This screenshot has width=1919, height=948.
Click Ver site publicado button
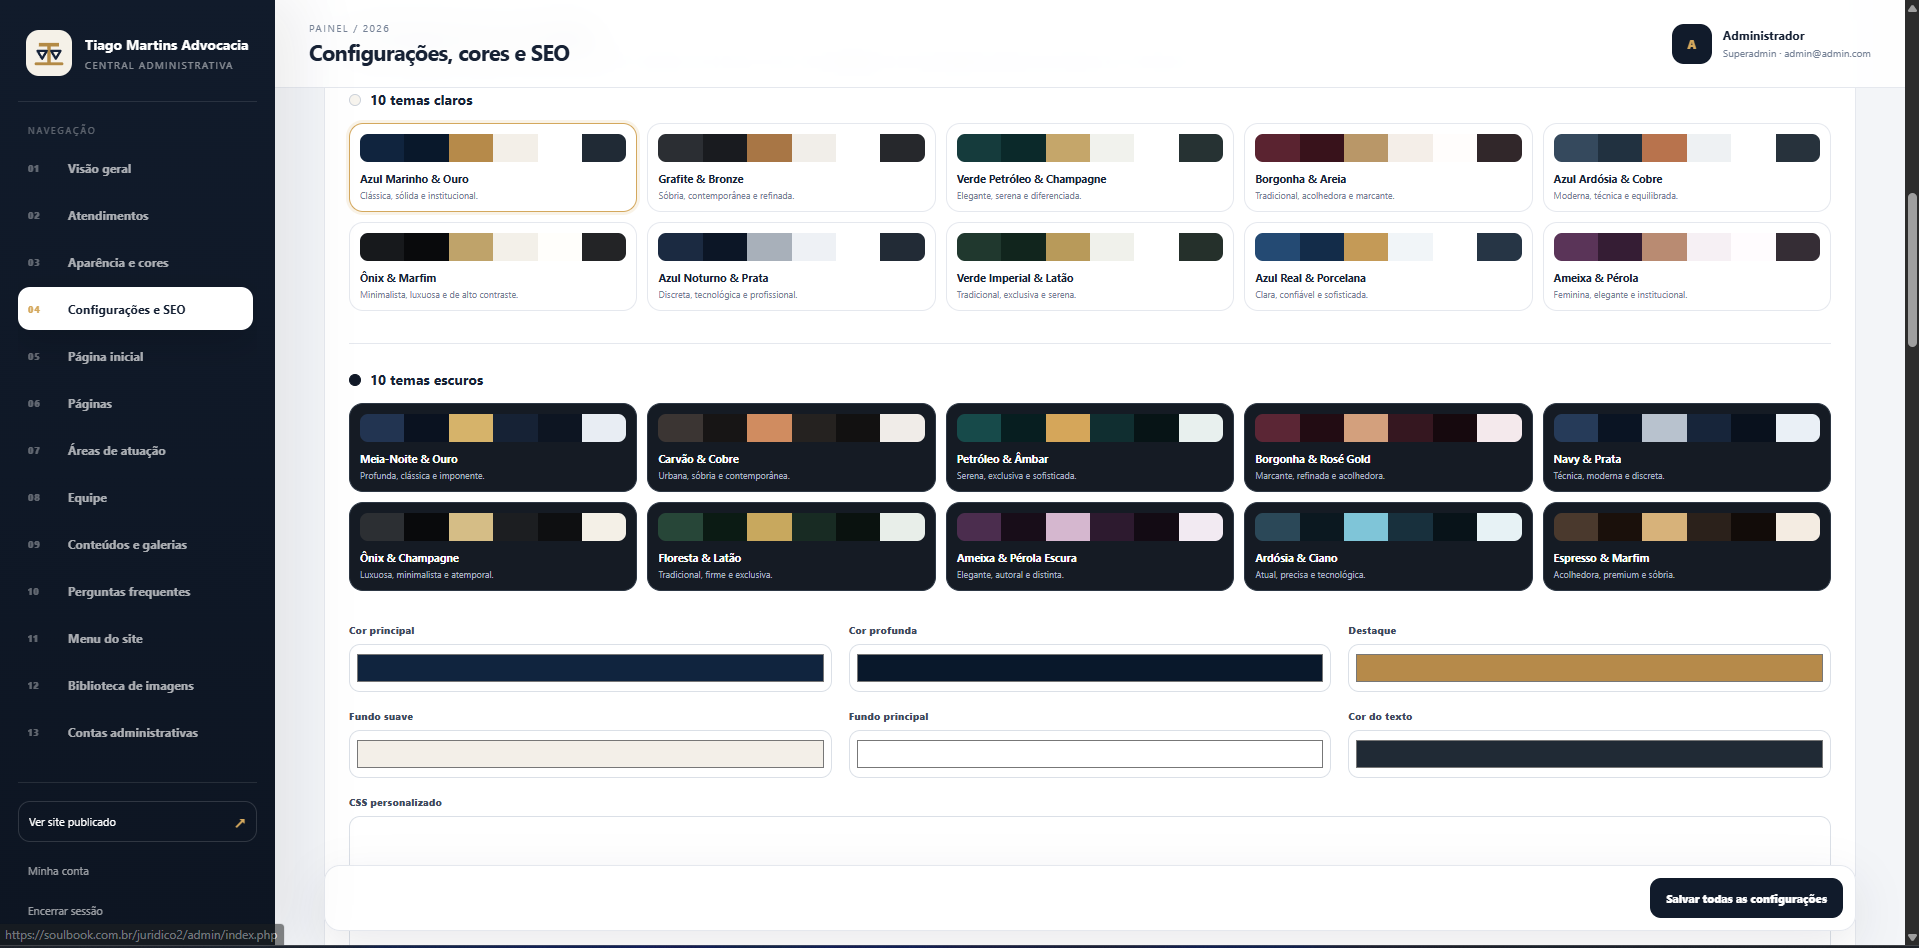point(137,822)
